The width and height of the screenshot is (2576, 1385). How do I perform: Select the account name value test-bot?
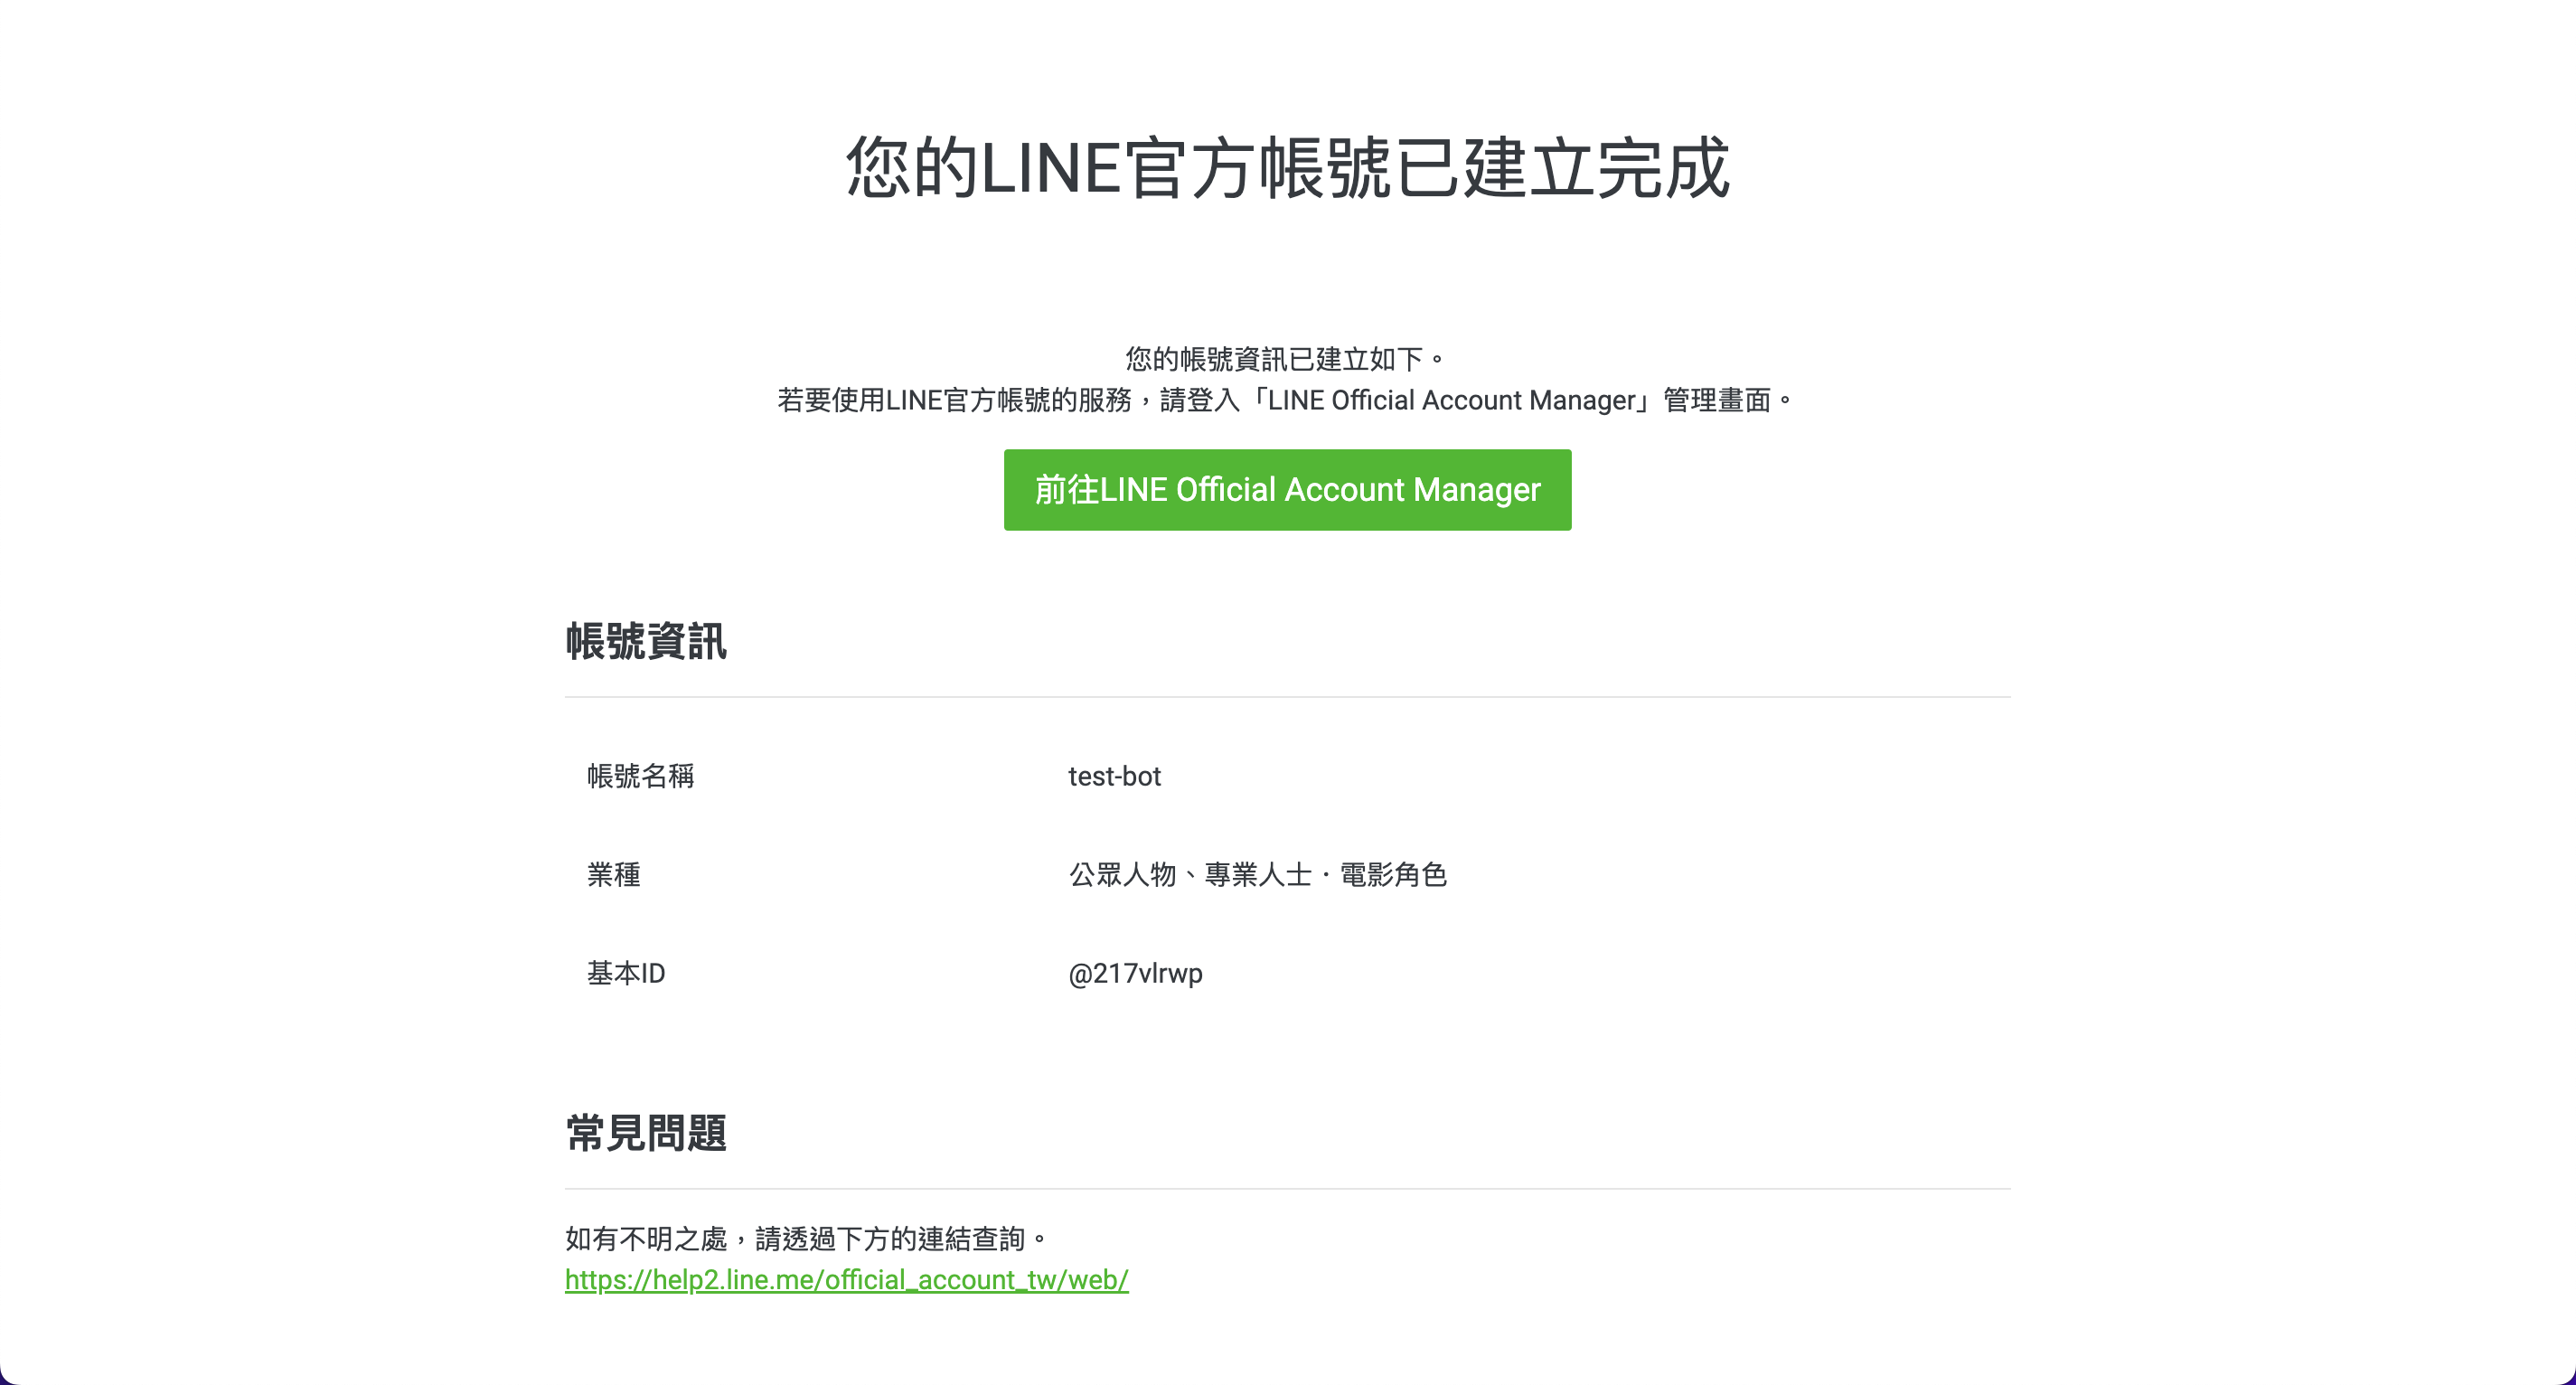point(1114,776)
